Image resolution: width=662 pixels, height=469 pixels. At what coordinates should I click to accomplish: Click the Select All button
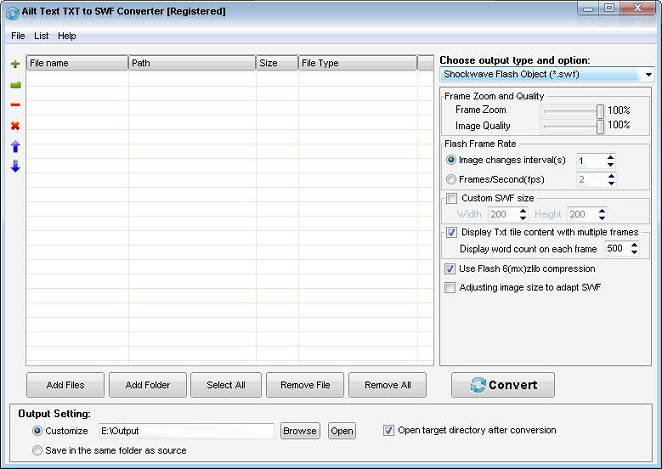point(226,385)
